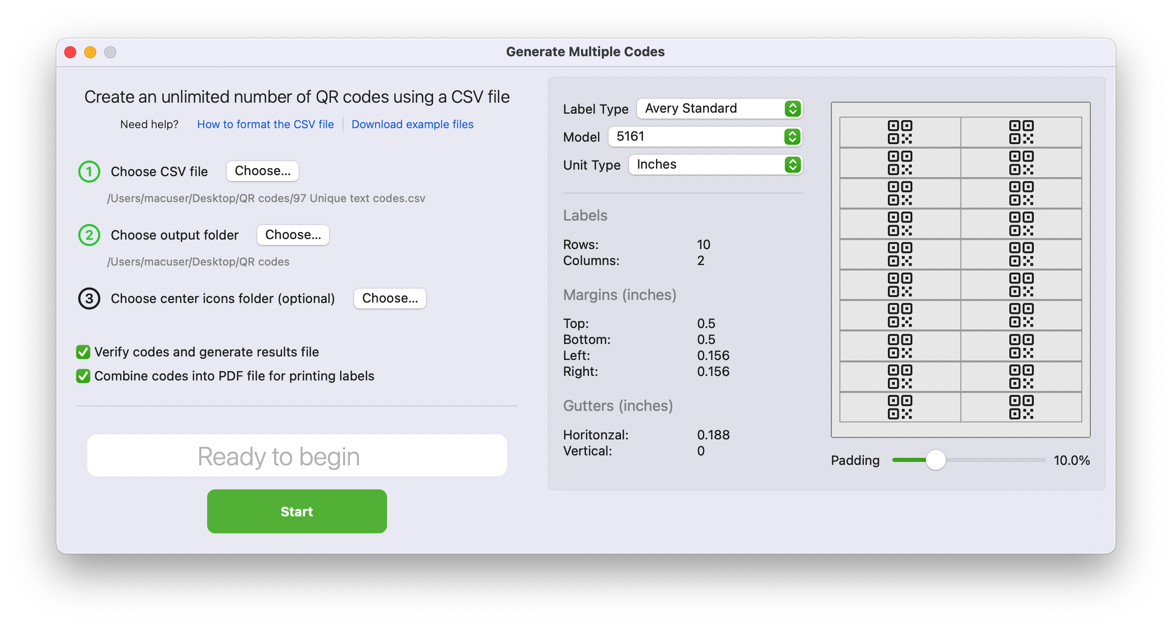Click the CSV file path text

266,198
